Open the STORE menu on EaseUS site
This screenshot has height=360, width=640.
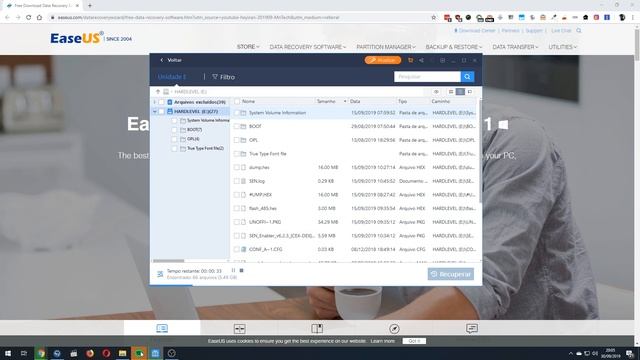(248, 47)
